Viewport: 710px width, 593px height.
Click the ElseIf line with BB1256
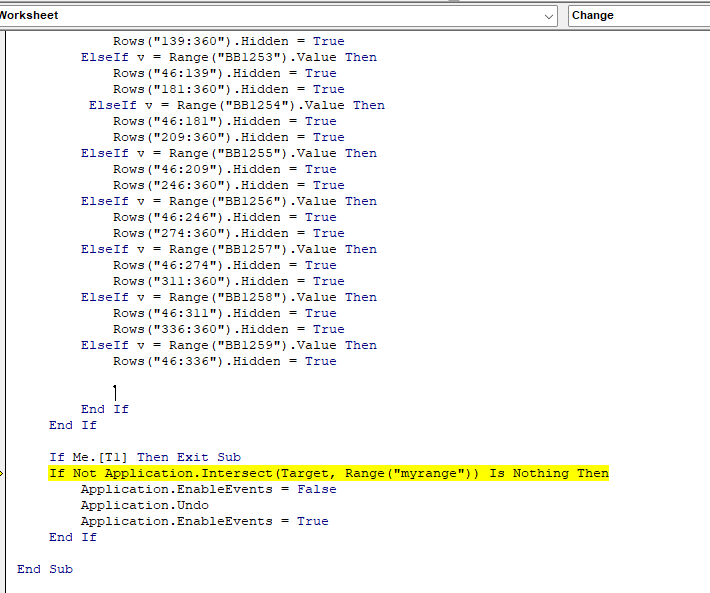point(229,201)
